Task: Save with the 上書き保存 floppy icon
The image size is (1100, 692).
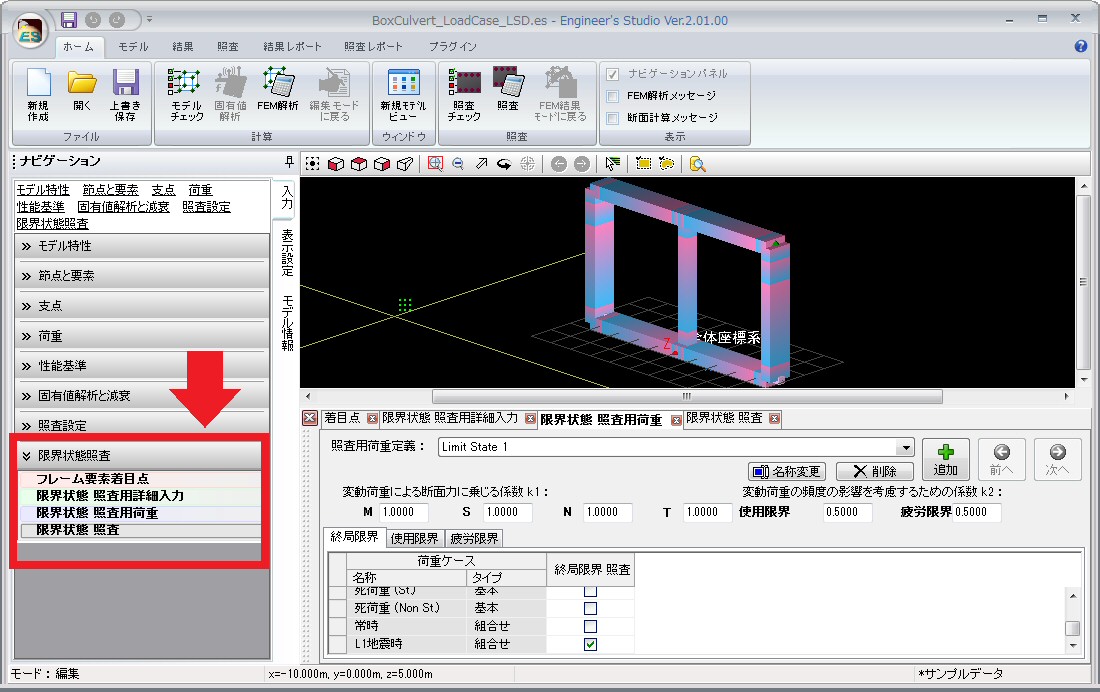Action: [x=126, y=95]
